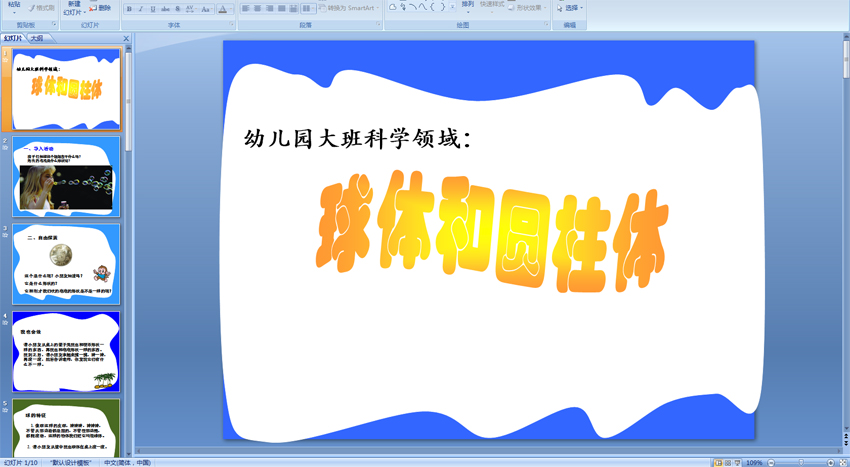The width and height of the screenshot is (850, 467).
Task: Open the New Slide (新建幻灯片) dropdown
Action: click(x=73, y=12)
